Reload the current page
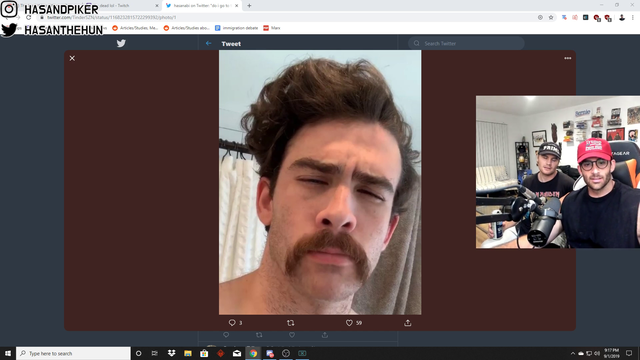The height and width of the screenshot is (360, 640). pos(29,18)
